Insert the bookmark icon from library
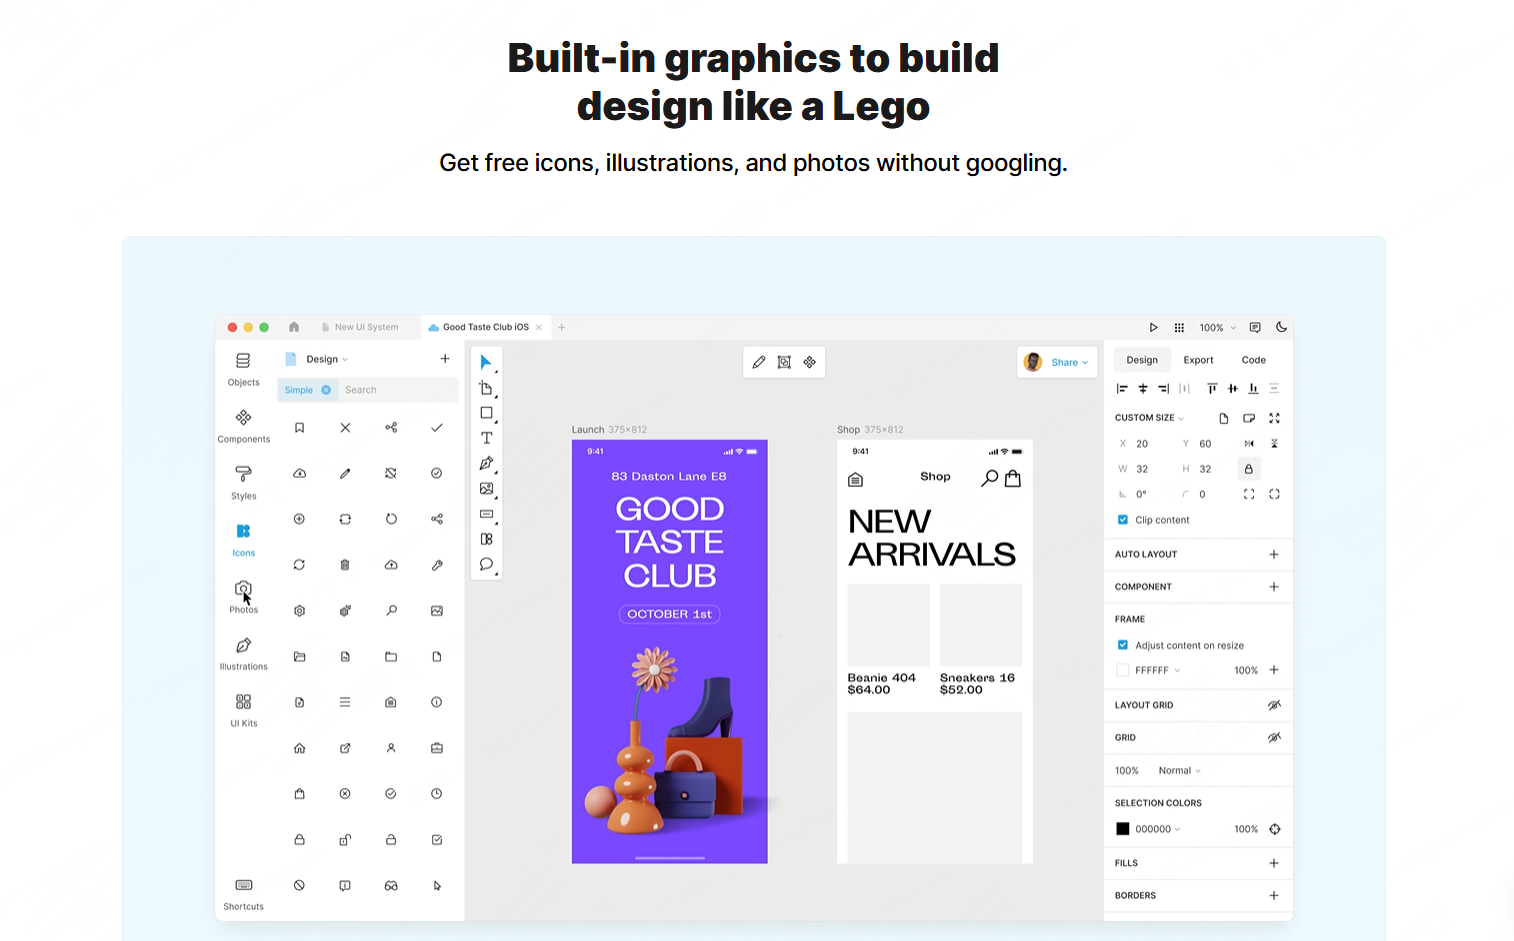The image size is (1514, 941). (x=299, y=428)
